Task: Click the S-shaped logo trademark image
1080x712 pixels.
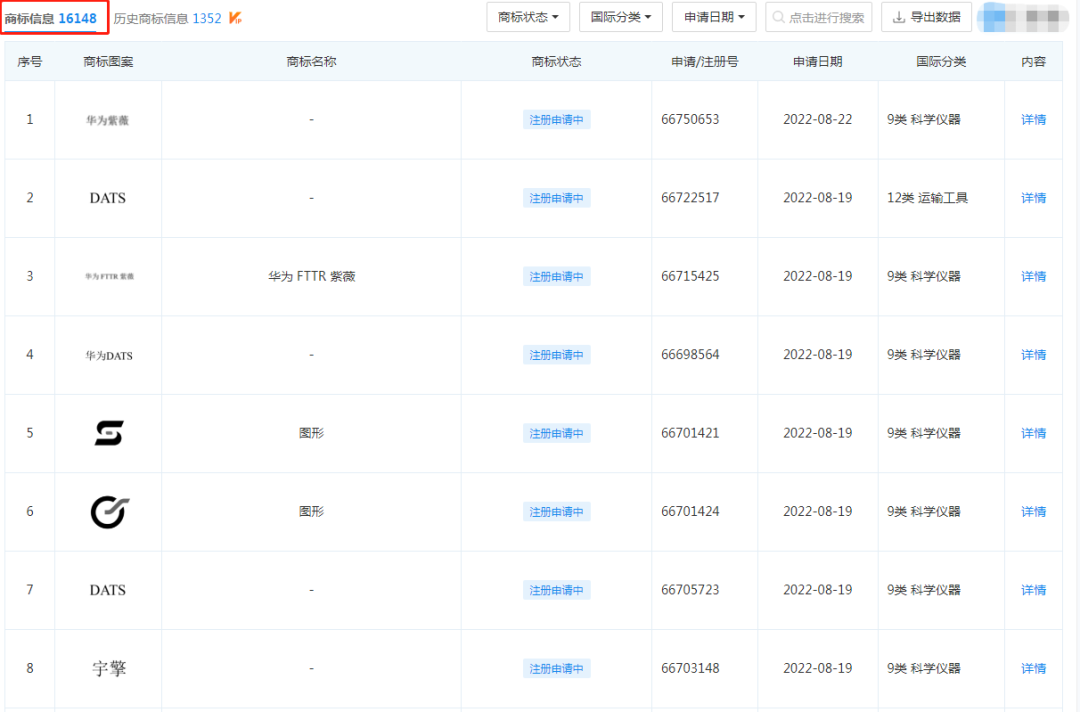Action: pos(109,433)
